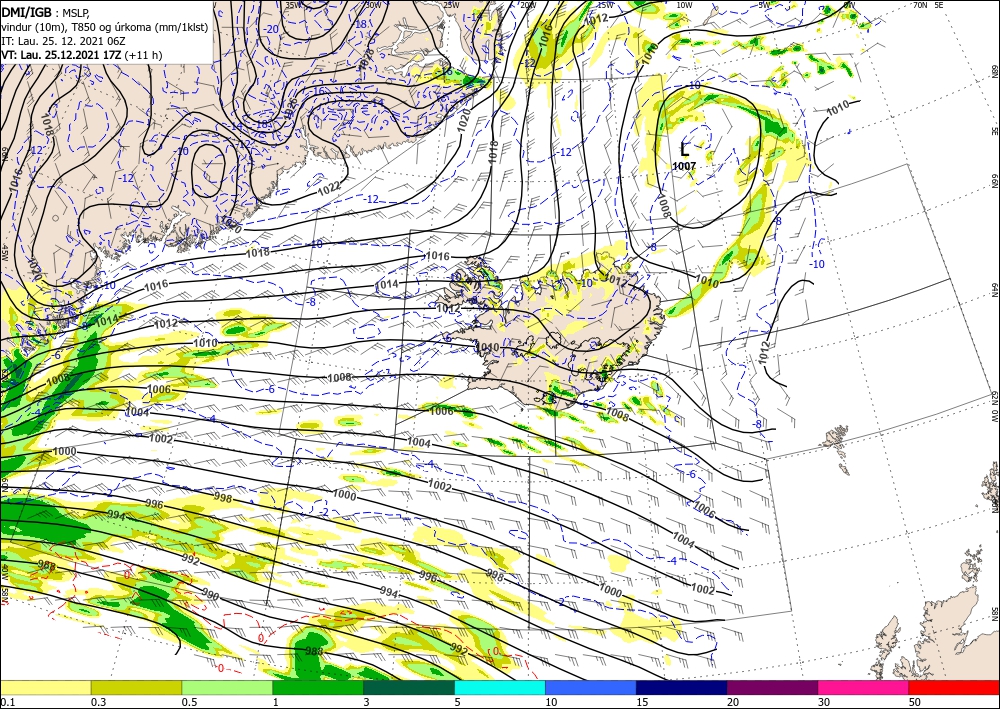Select the navy 15 mm legend swatch
Viewport: 1000px width, 709px height.
pos(682,687)
